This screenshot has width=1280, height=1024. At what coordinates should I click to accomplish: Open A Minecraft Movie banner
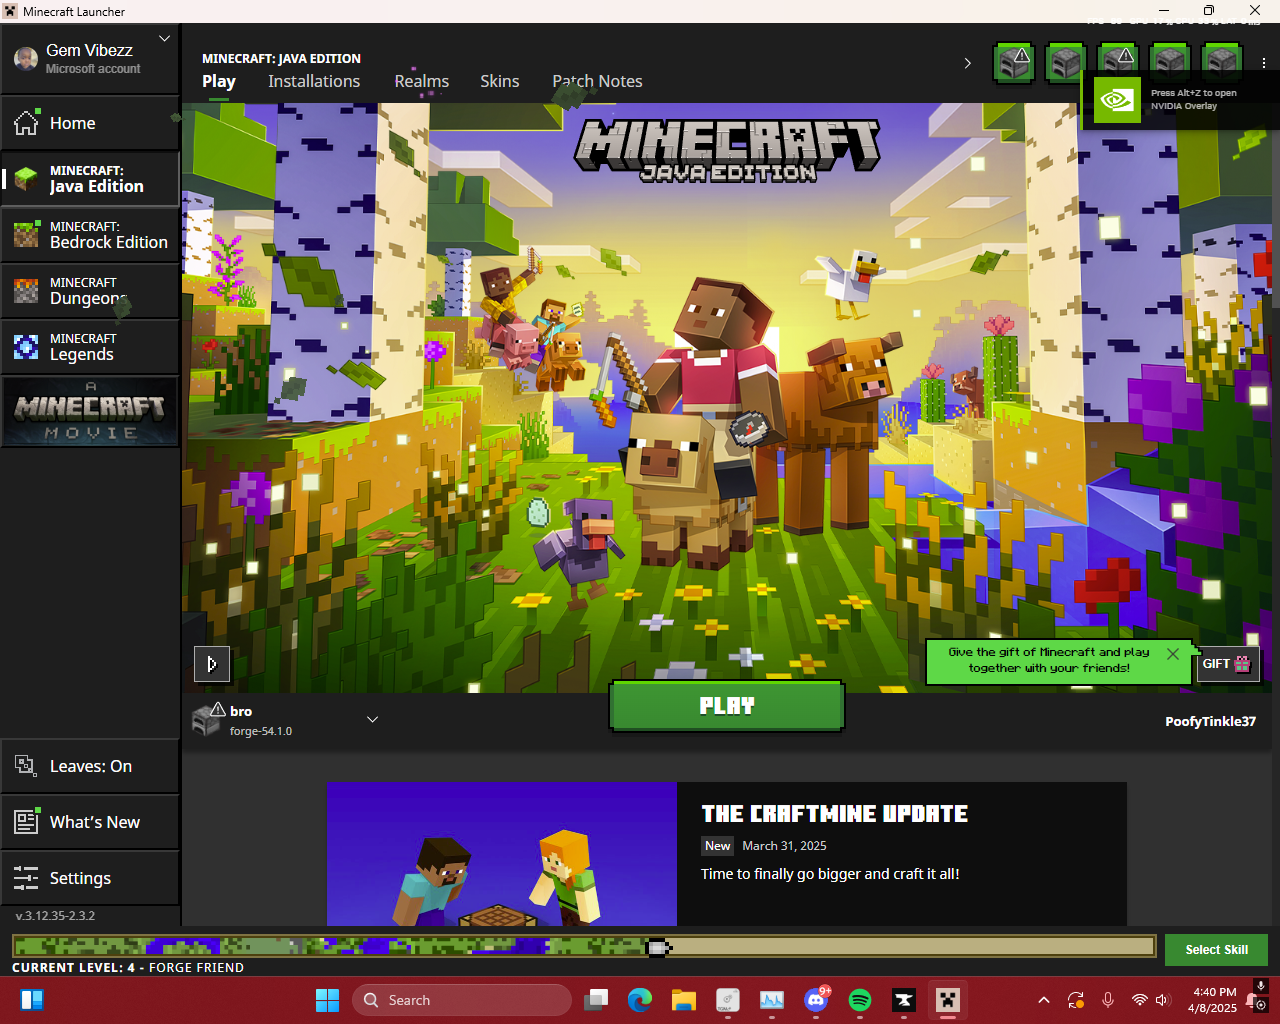tap(90, 411)
